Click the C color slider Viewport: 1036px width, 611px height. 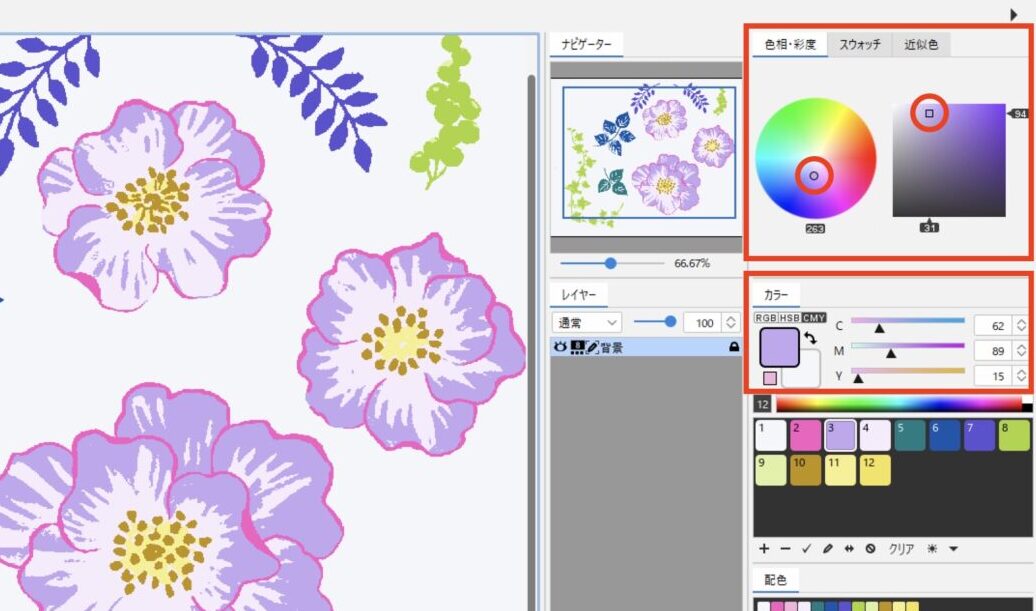tap(907, 321)
